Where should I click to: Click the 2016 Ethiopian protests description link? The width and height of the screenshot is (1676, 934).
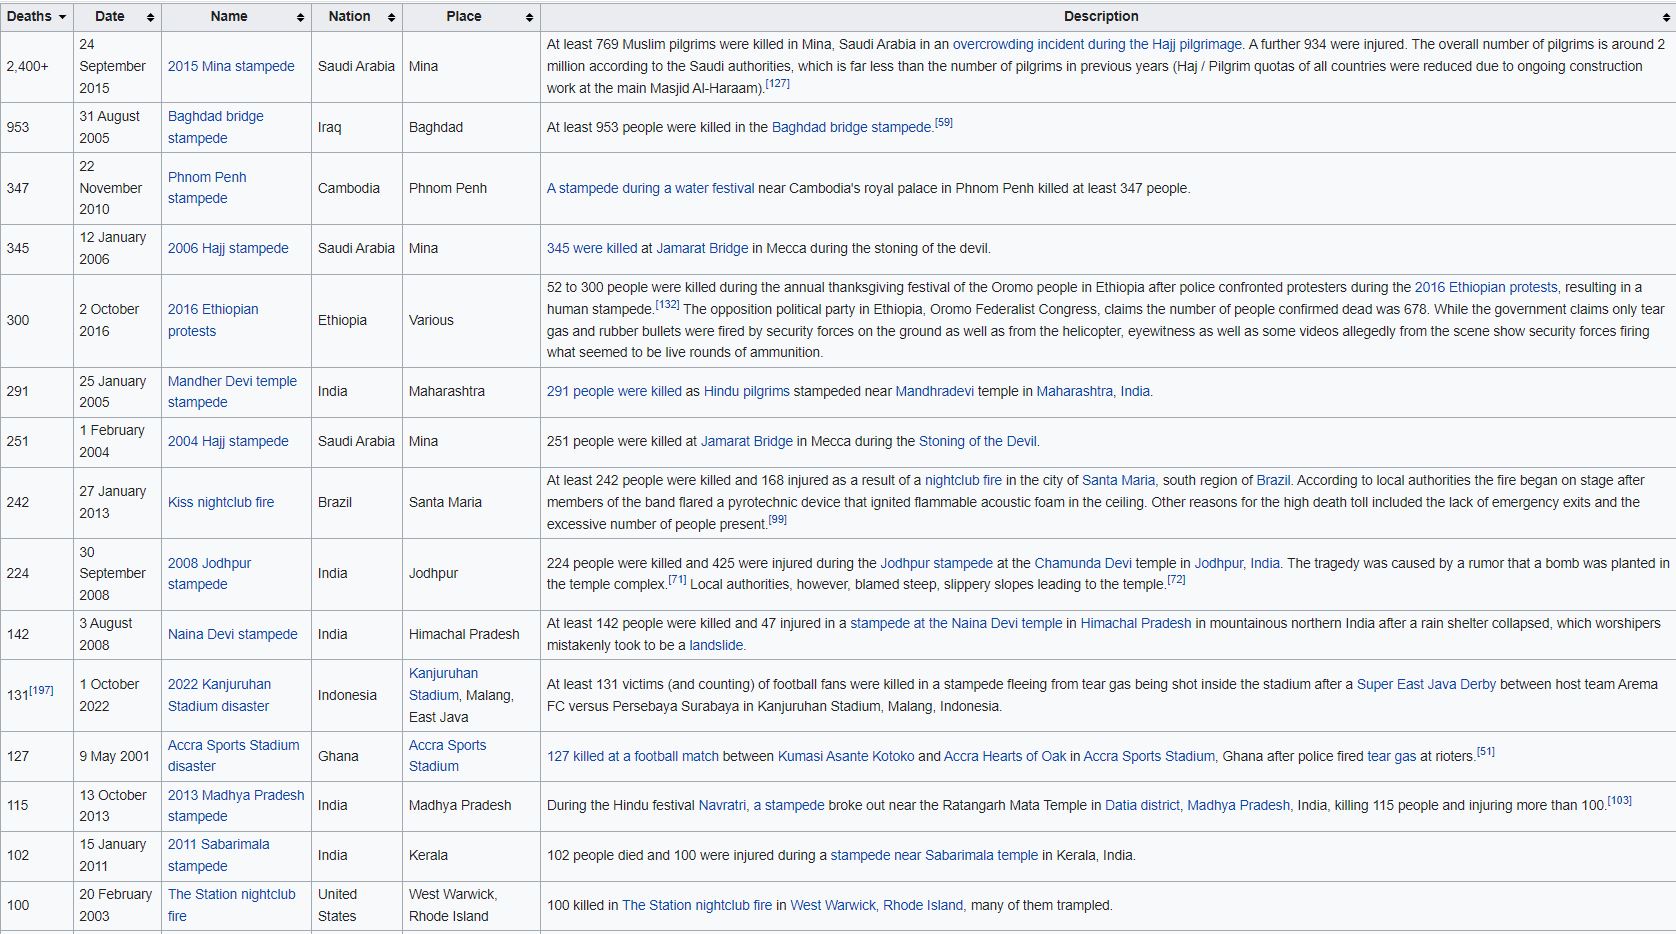pos(1485,287)
